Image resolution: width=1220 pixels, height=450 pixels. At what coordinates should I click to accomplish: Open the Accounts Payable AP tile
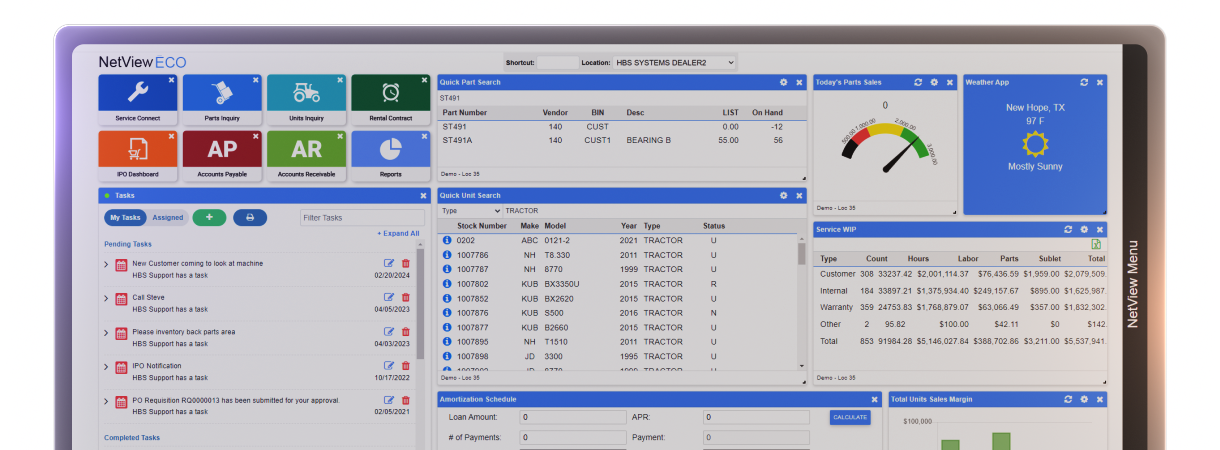pos(222,156)
